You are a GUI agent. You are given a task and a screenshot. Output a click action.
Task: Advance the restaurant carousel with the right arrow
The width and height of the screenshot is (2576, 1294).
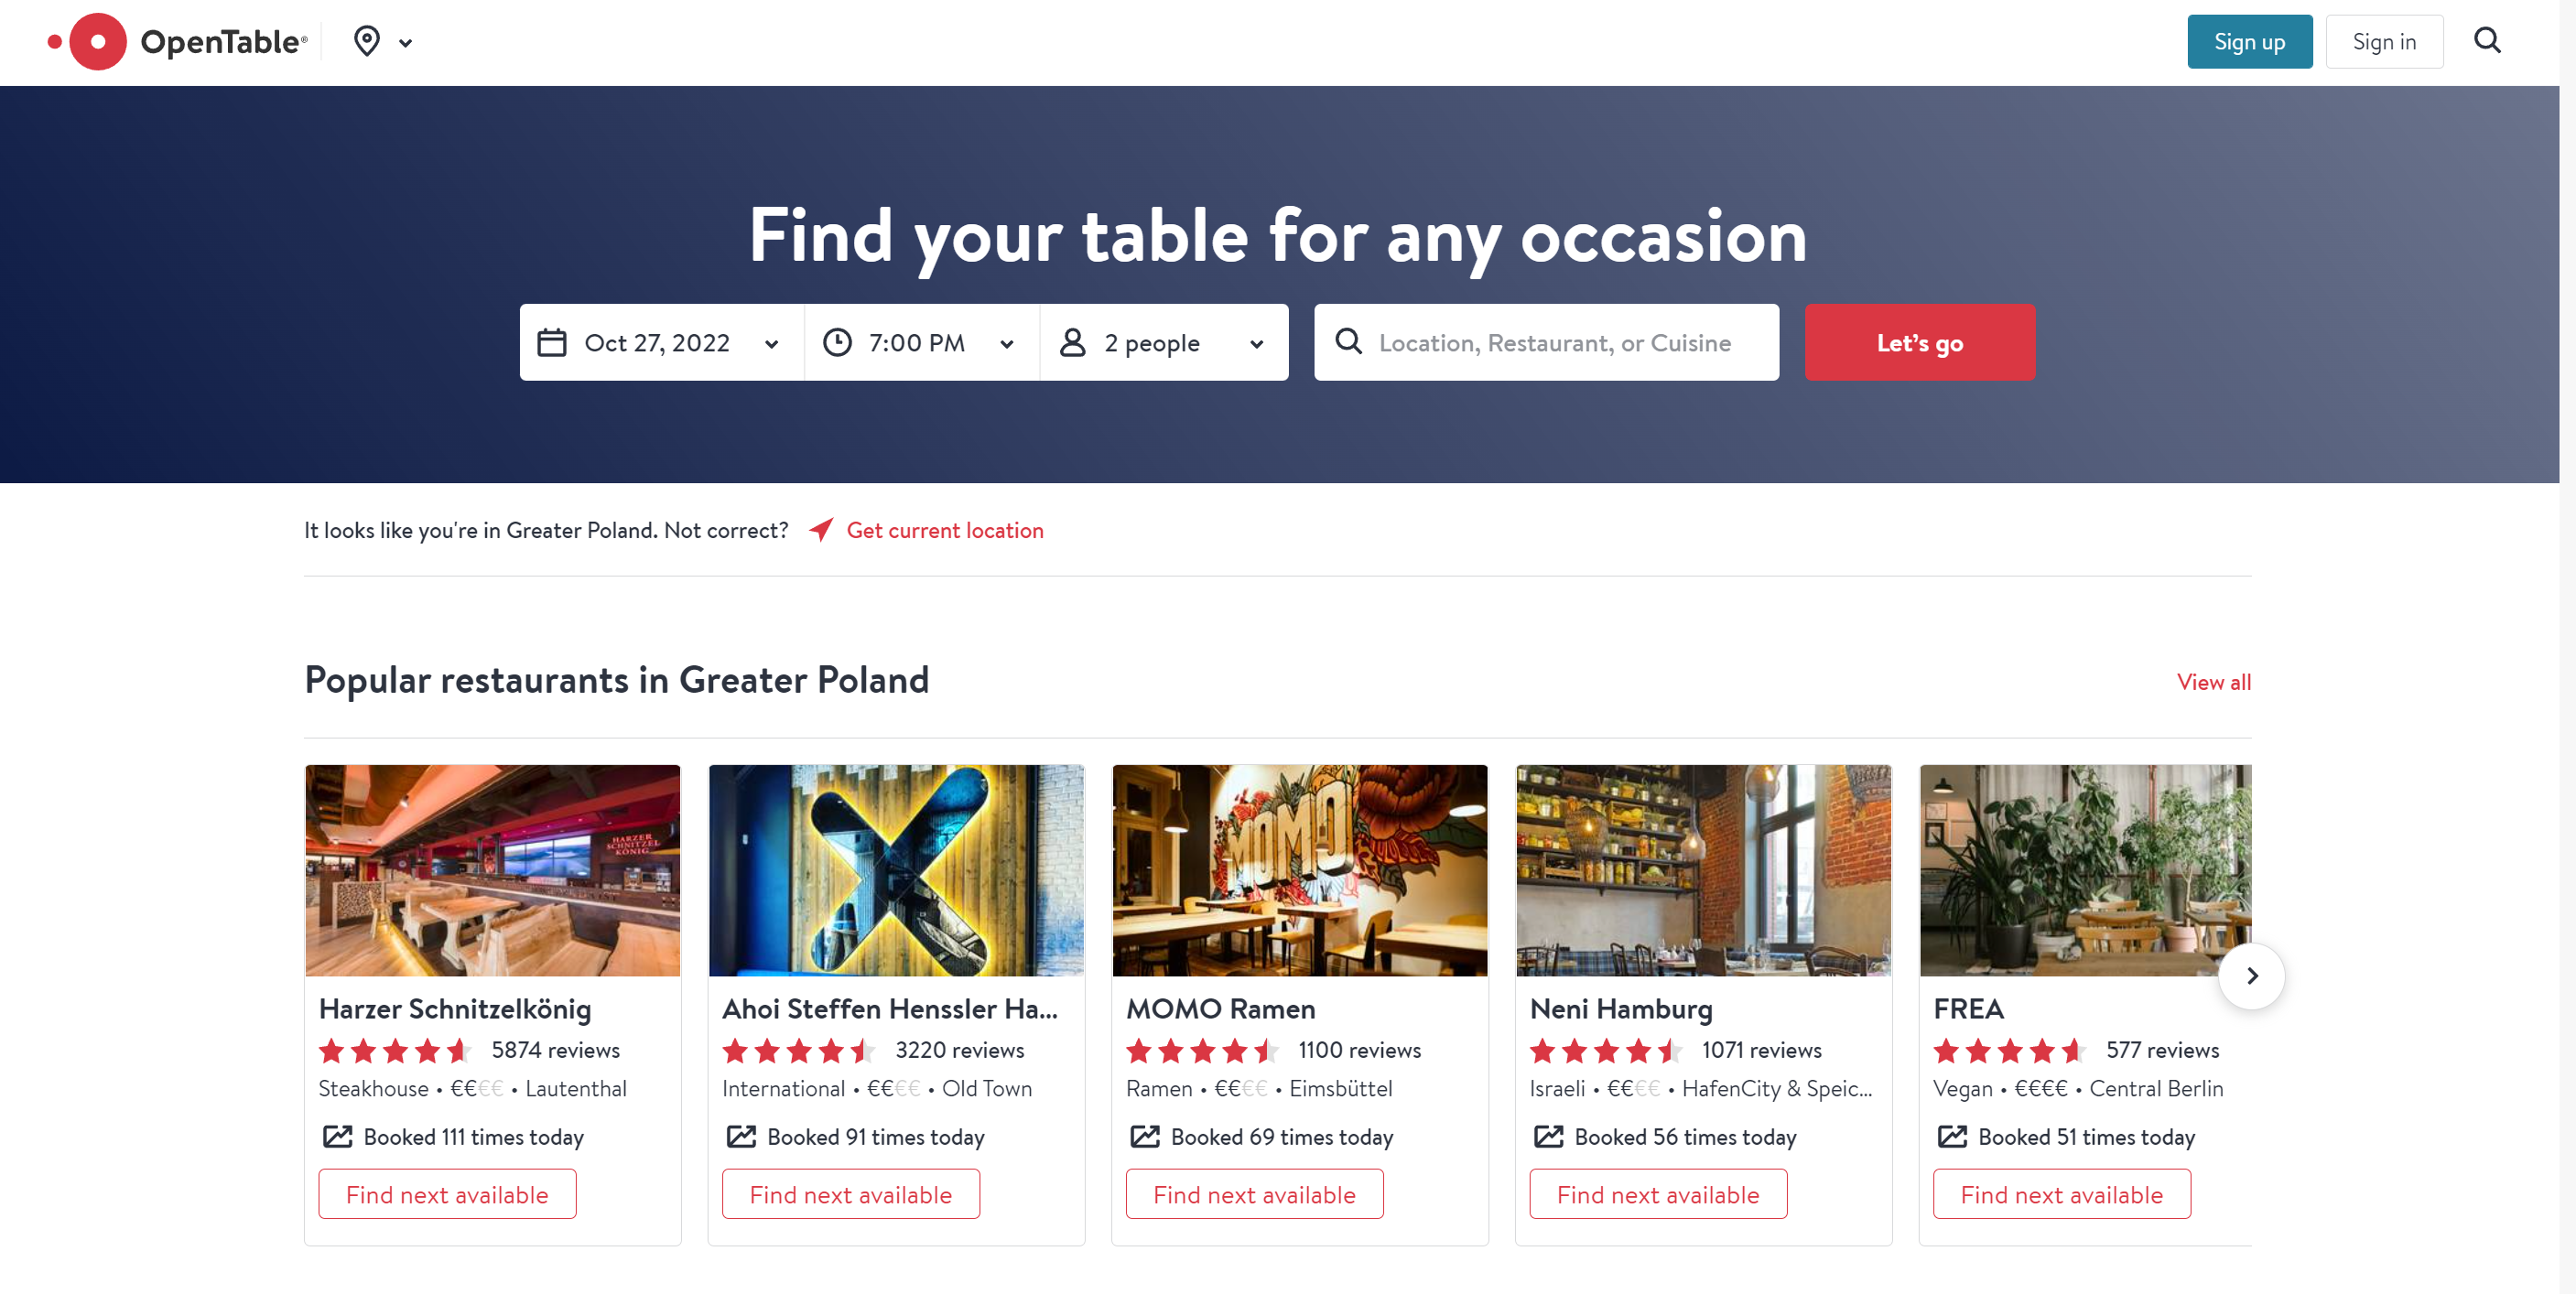tap(2251, 975)
